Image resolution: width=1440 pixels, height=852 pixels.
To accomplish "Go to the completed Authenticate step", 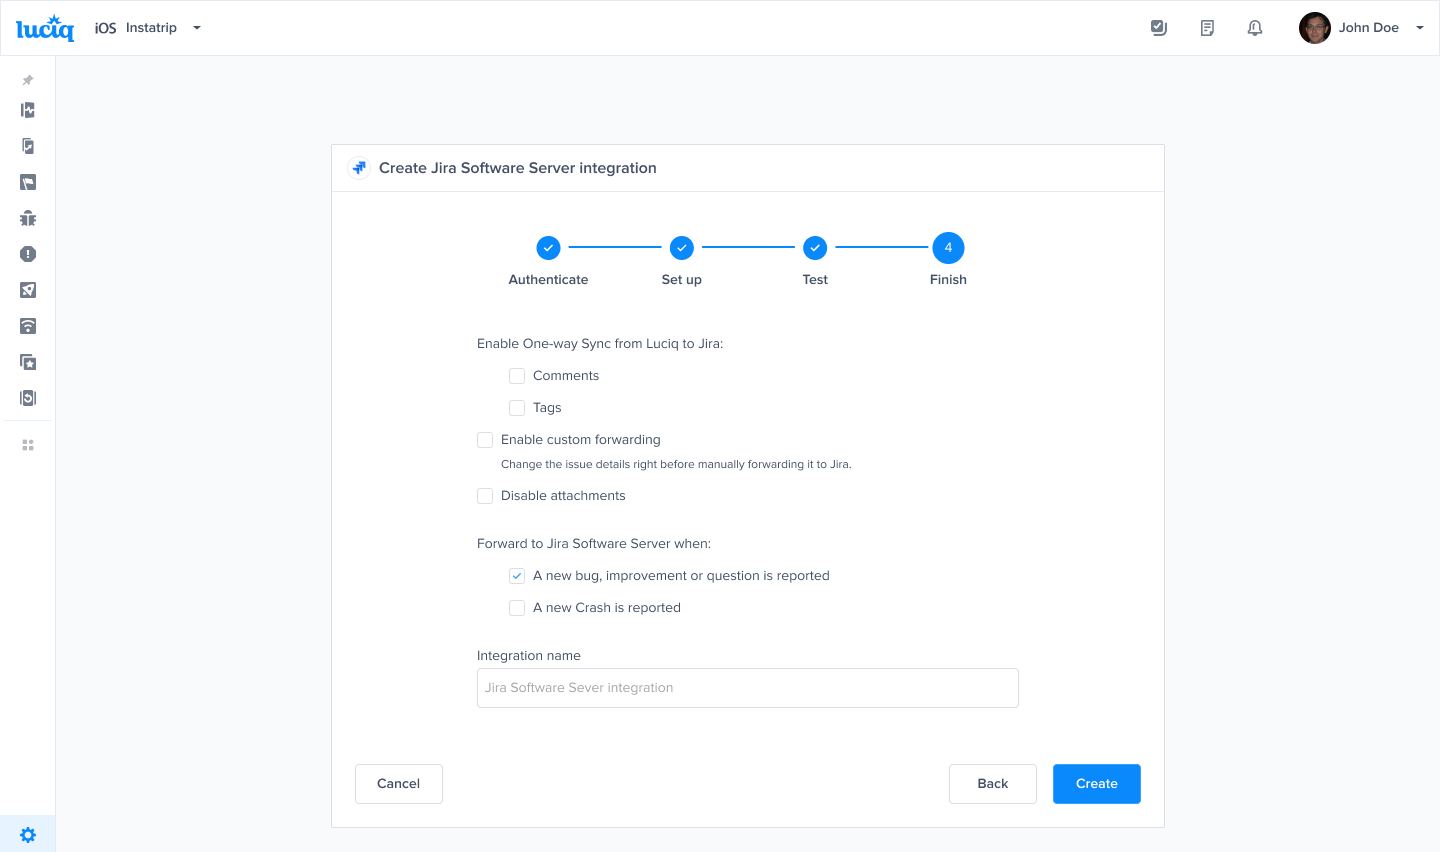I will point(548,247).
